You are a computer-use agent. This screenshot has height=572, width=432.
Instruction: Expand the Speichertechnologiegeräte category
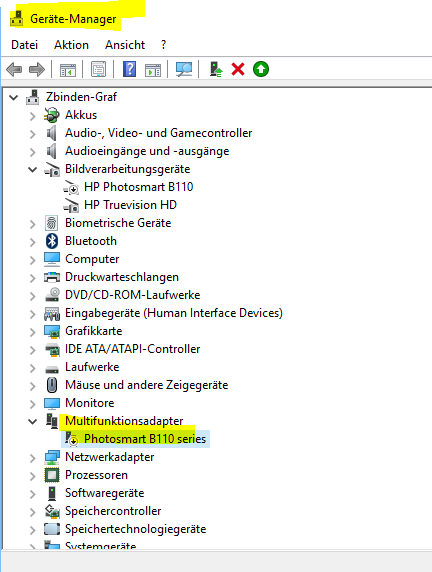click(32, 530)
